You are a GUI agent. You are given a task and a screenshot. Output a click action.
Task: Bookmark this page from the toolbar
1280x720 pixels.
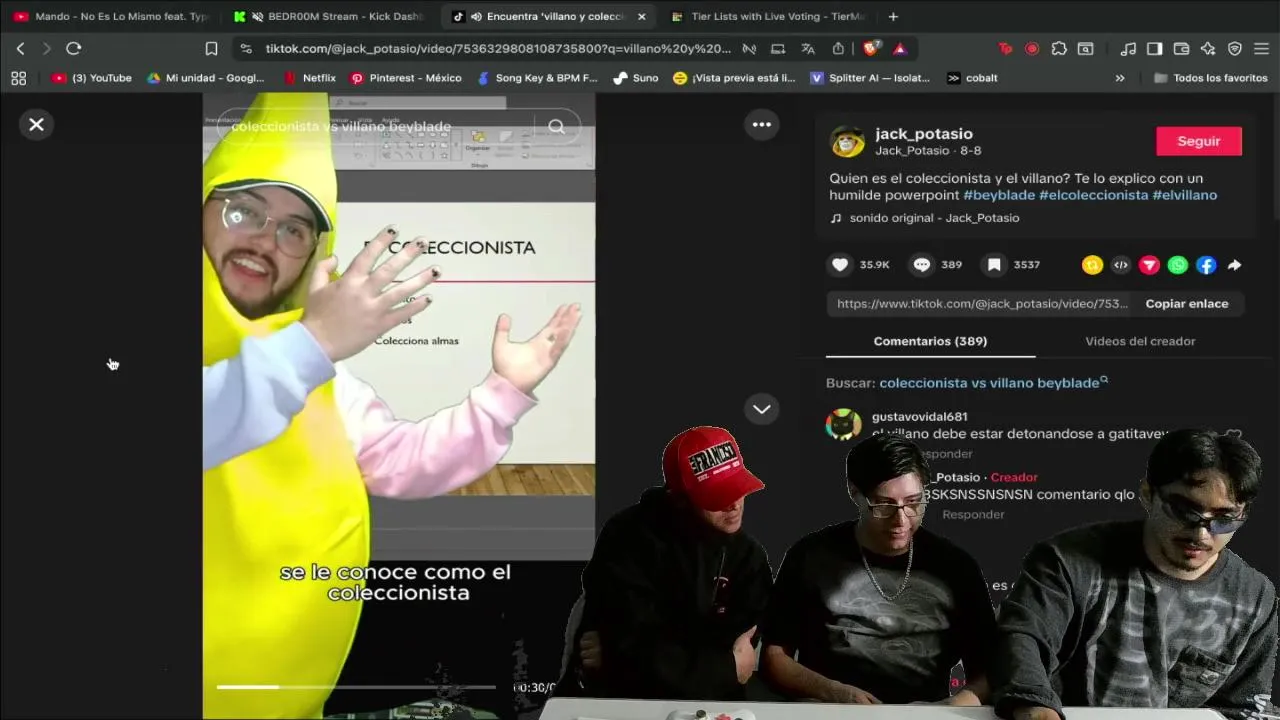pyautogui.click(x=211, y=48)
